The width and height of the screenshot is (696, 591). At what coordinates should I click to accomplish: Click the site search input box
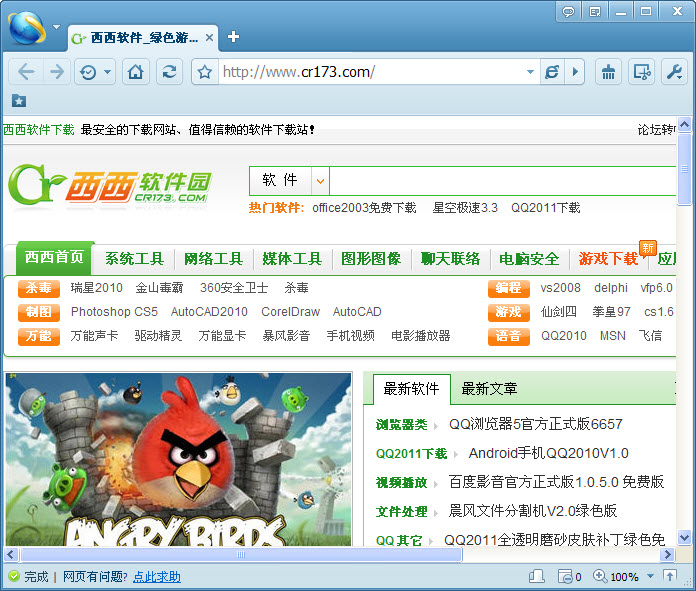point(502,181)
